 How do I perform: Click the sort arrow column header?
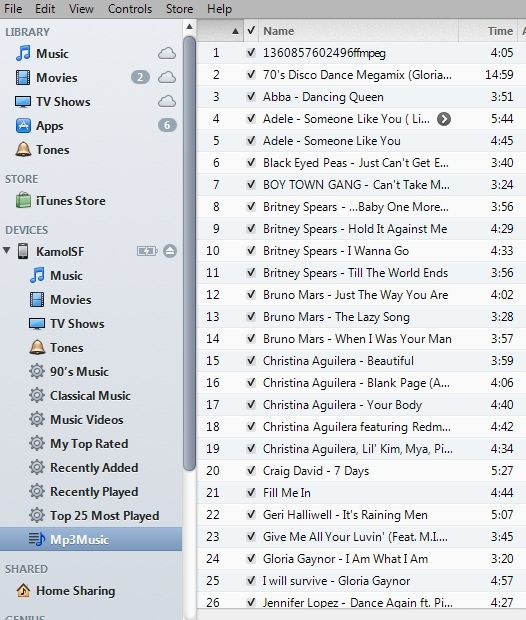220,30
